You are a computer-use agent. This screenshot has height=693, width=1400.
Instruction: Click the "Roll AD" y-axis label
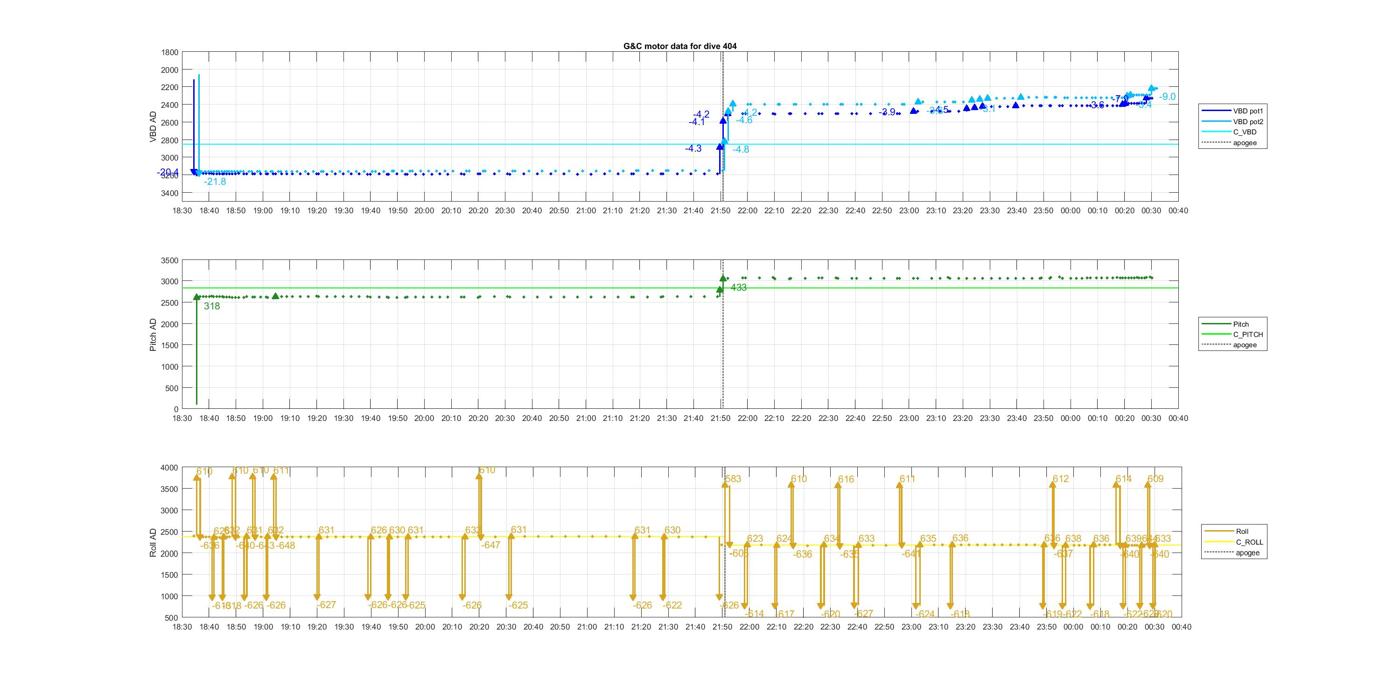coord(154,542)
